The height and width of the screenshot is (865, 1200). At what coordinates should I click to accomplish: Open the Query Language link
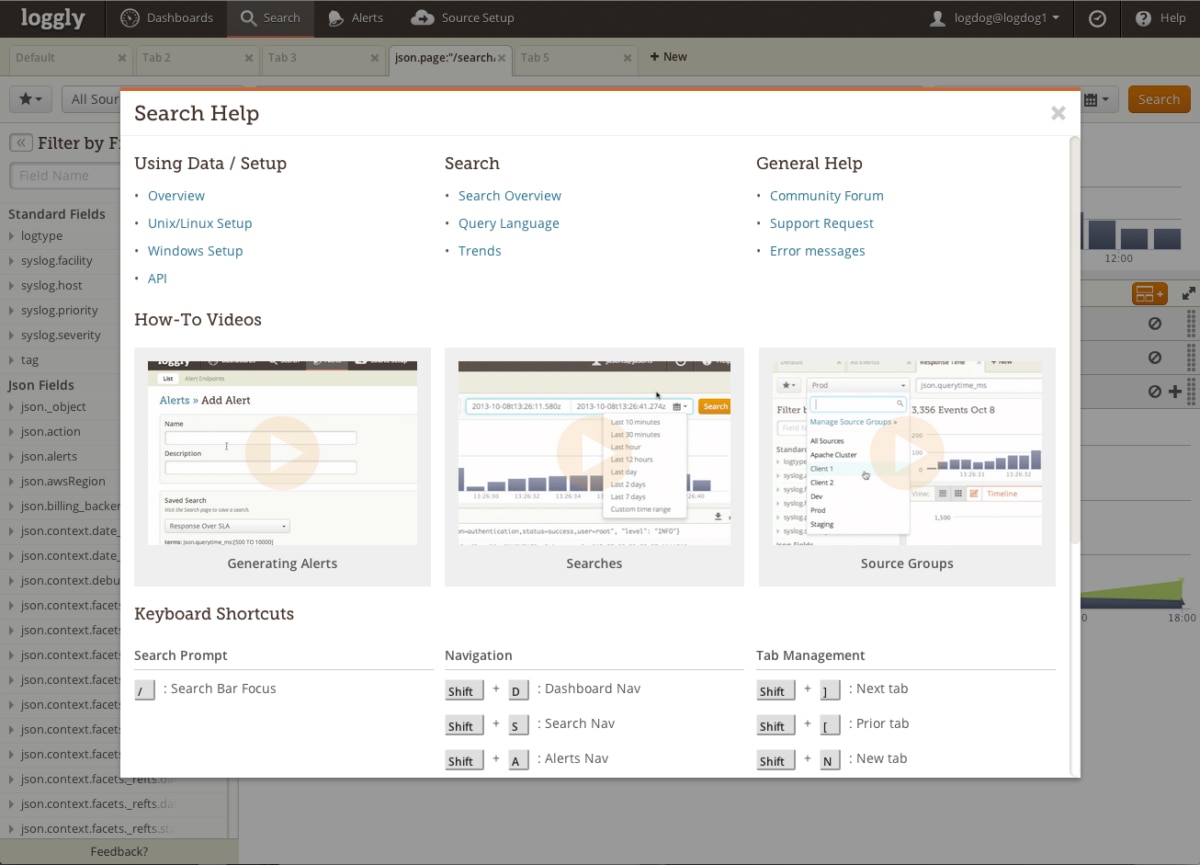[508, 223]
